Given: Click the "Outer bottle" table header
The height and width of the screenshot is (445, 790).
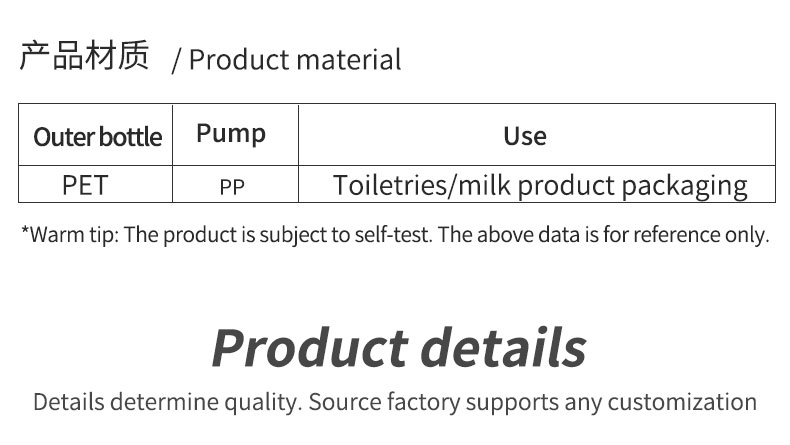Looking at the screenshot, I should click(98, 137).
